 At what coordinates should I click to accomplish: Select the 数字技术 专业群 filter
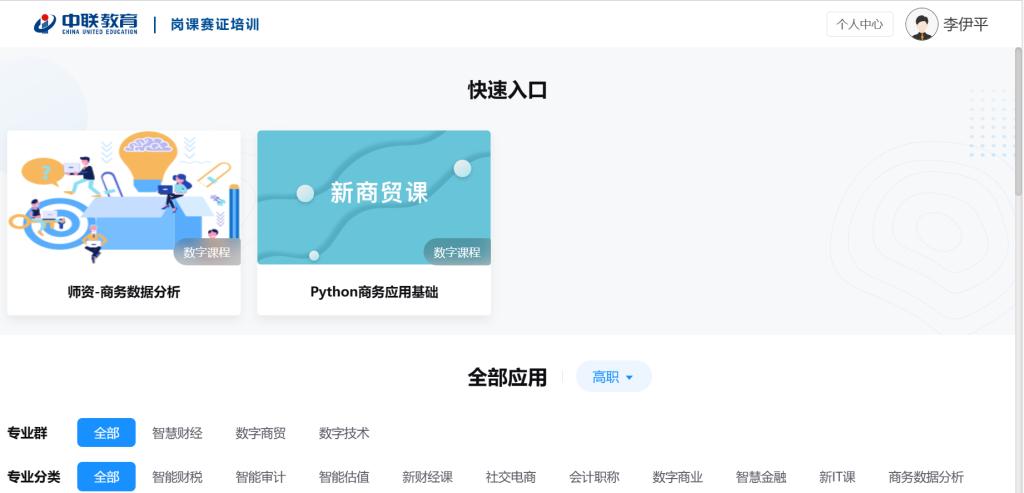click(344, 433)
